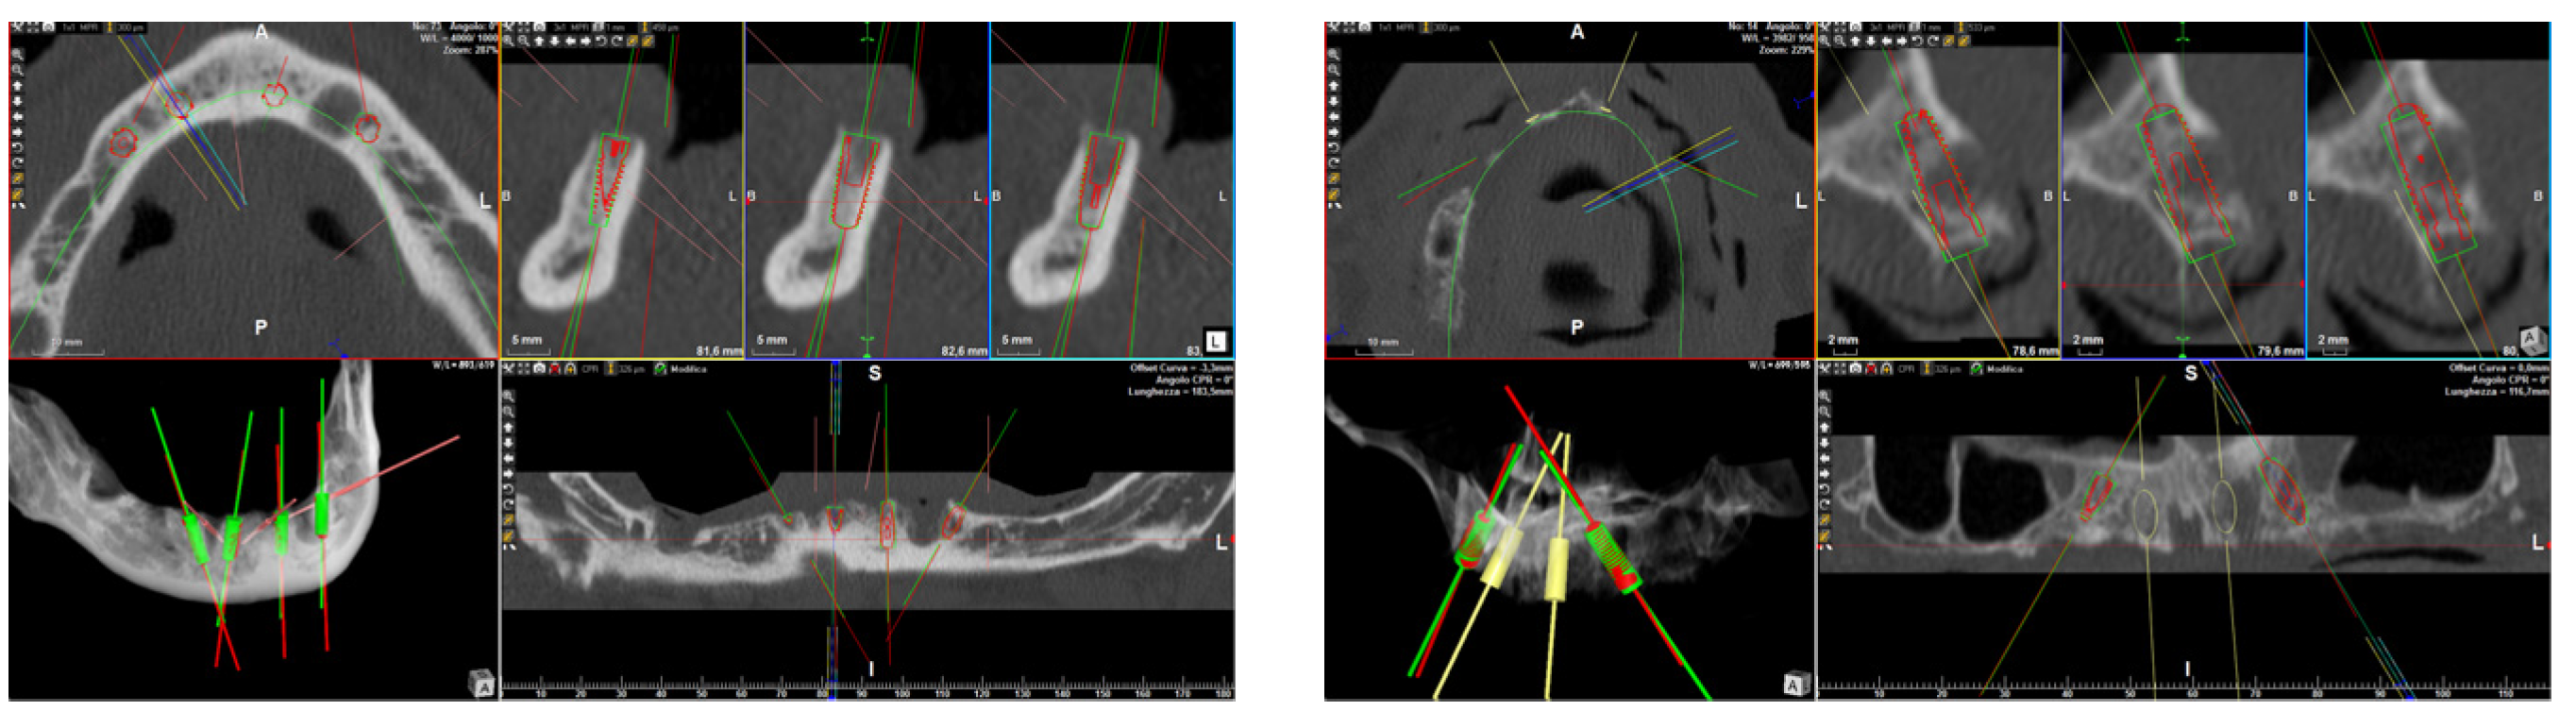Toggle the lock icon in maxilla CPR toolbar

(x=1886, y=369)
